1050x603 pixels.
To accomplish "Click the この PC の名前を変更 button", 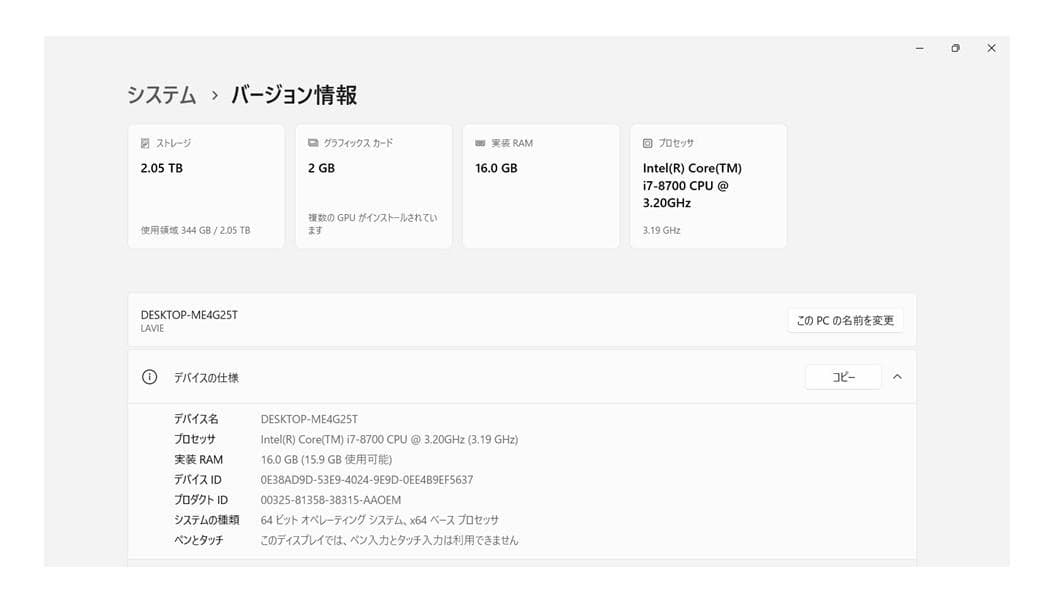I will click(x=843, y=320).
